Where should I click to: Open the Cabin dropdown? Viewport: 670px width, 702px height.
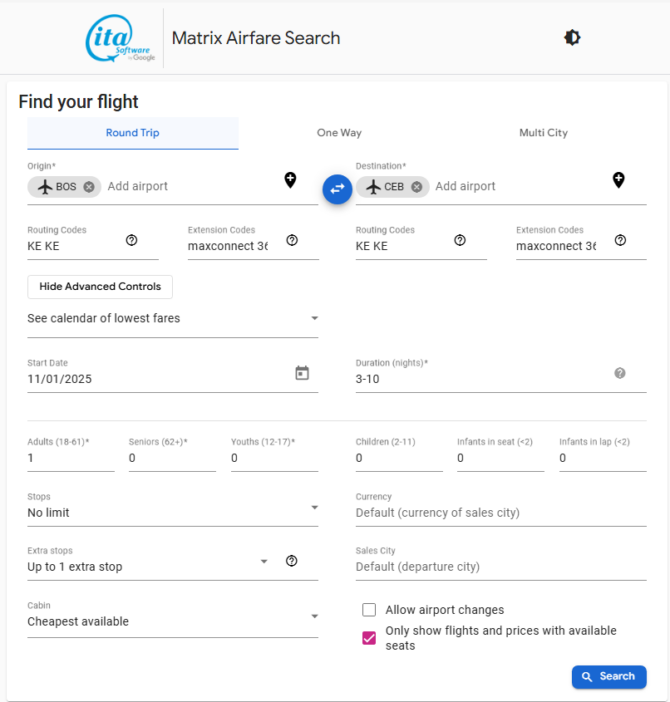(x=172, y=621)
